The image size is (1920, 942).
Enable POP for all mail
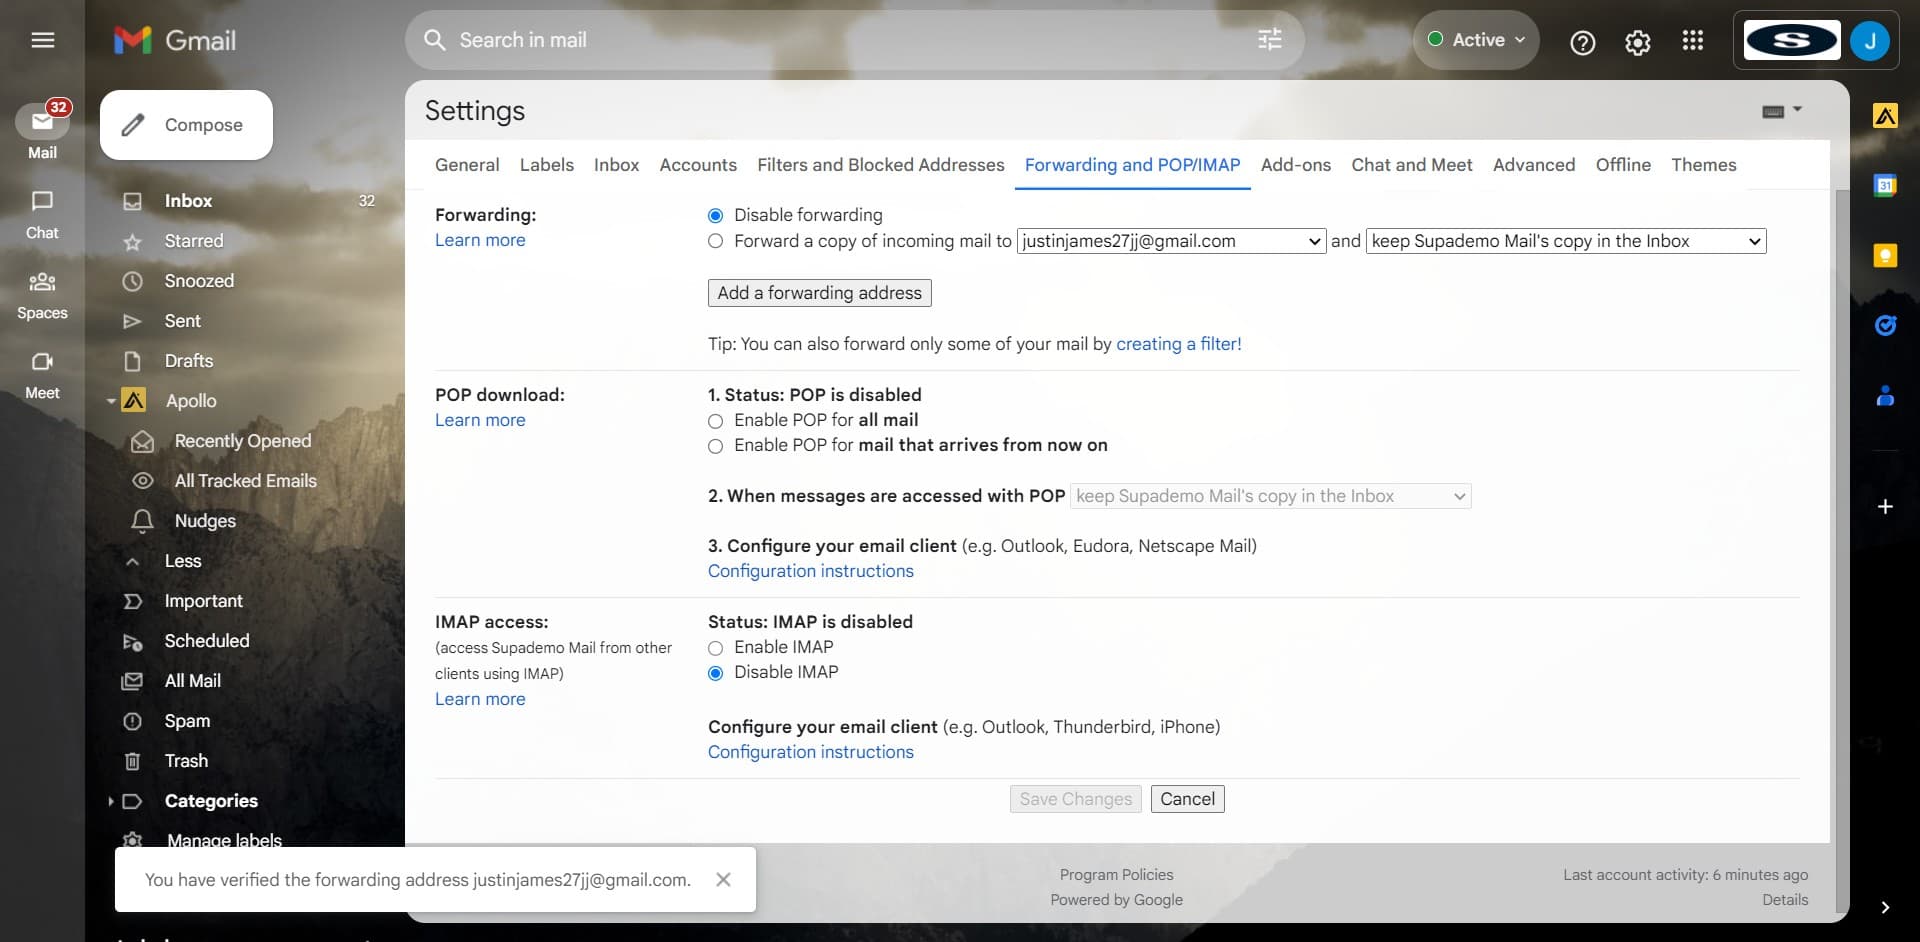tap(715, 421)
